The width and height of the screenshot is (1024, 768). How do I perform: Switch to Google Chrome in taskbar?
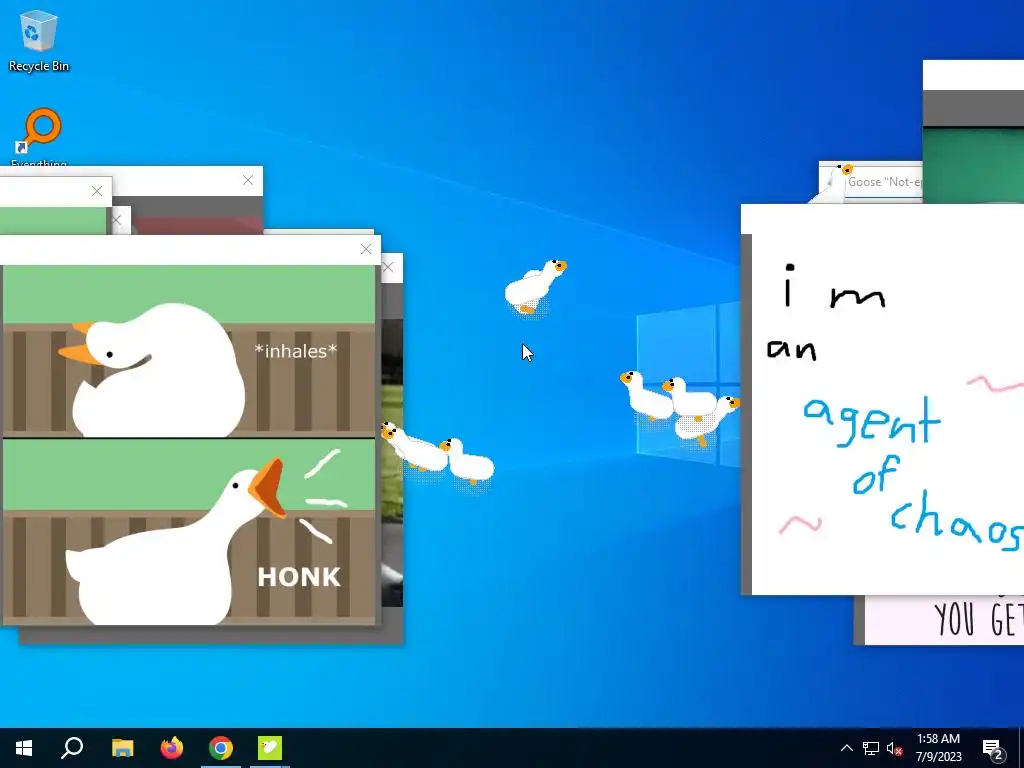click(x=221, y=748)
